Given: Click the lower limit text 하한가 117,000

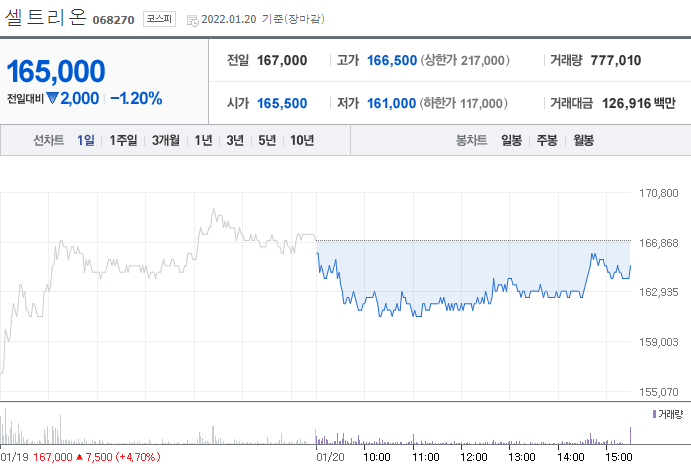Looking at the screenshot, I should 464,104.
